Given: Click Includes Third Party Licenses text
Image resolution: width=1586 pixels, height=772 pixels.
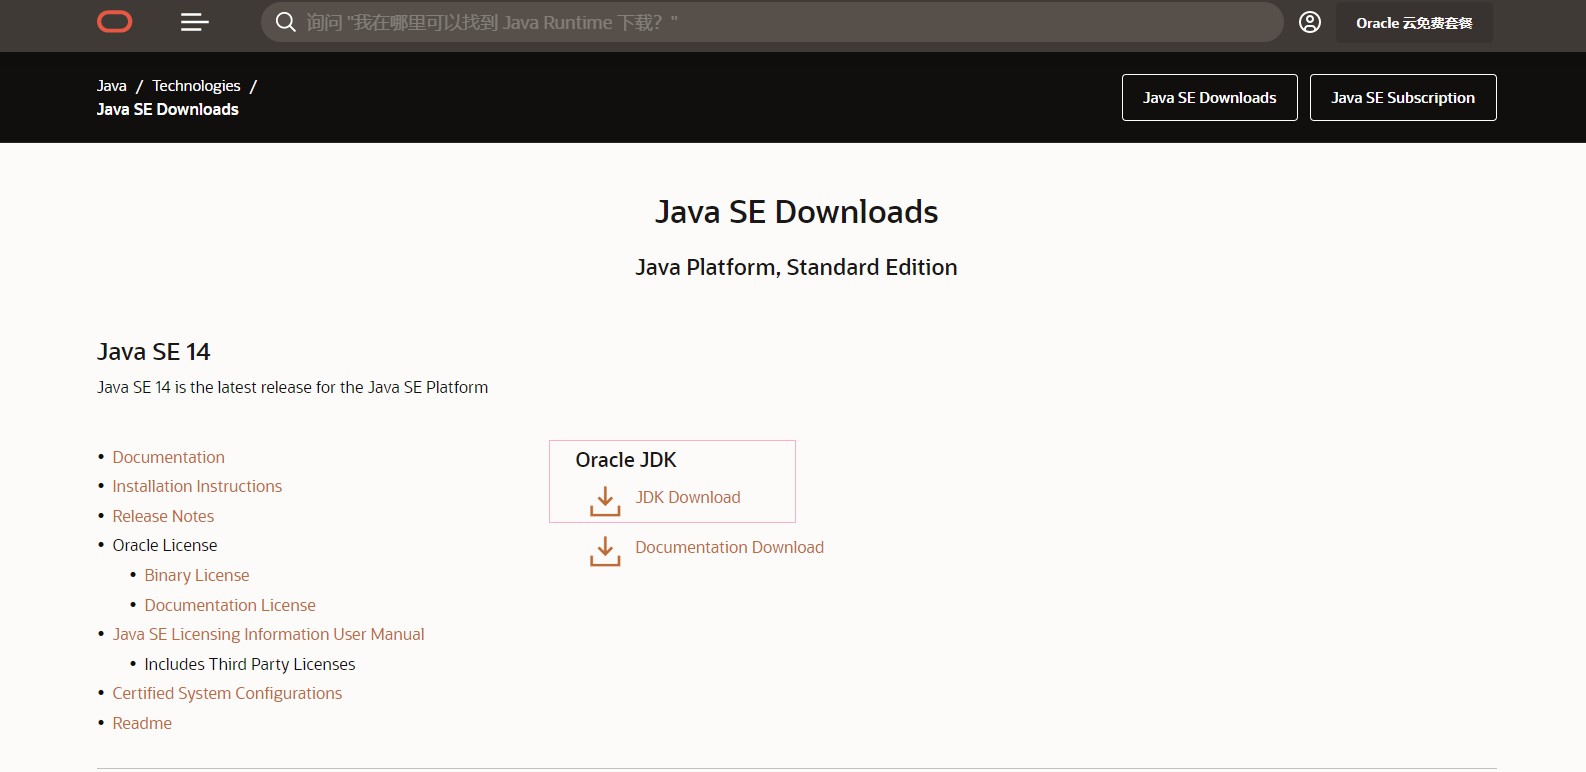Looking at the screenshot, I should click(250, 664).
